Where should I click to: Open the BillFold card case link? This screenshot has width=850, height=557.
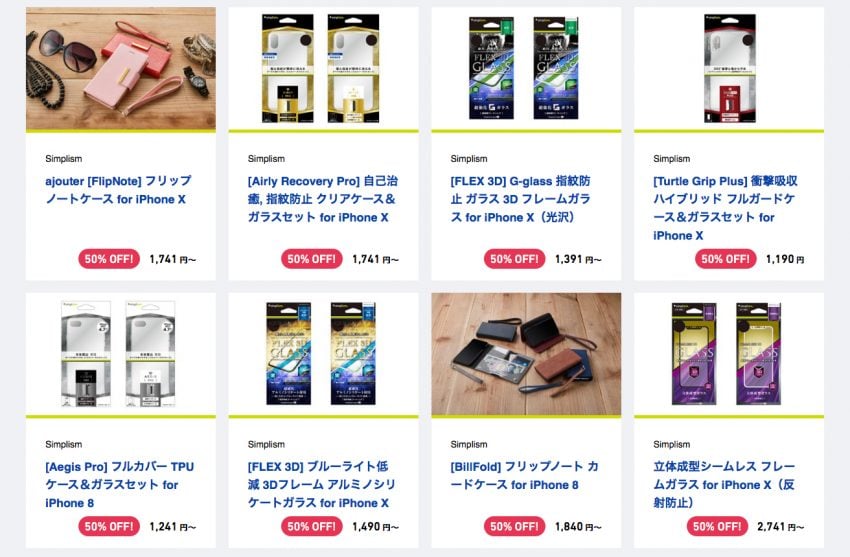tap(524, 475)
